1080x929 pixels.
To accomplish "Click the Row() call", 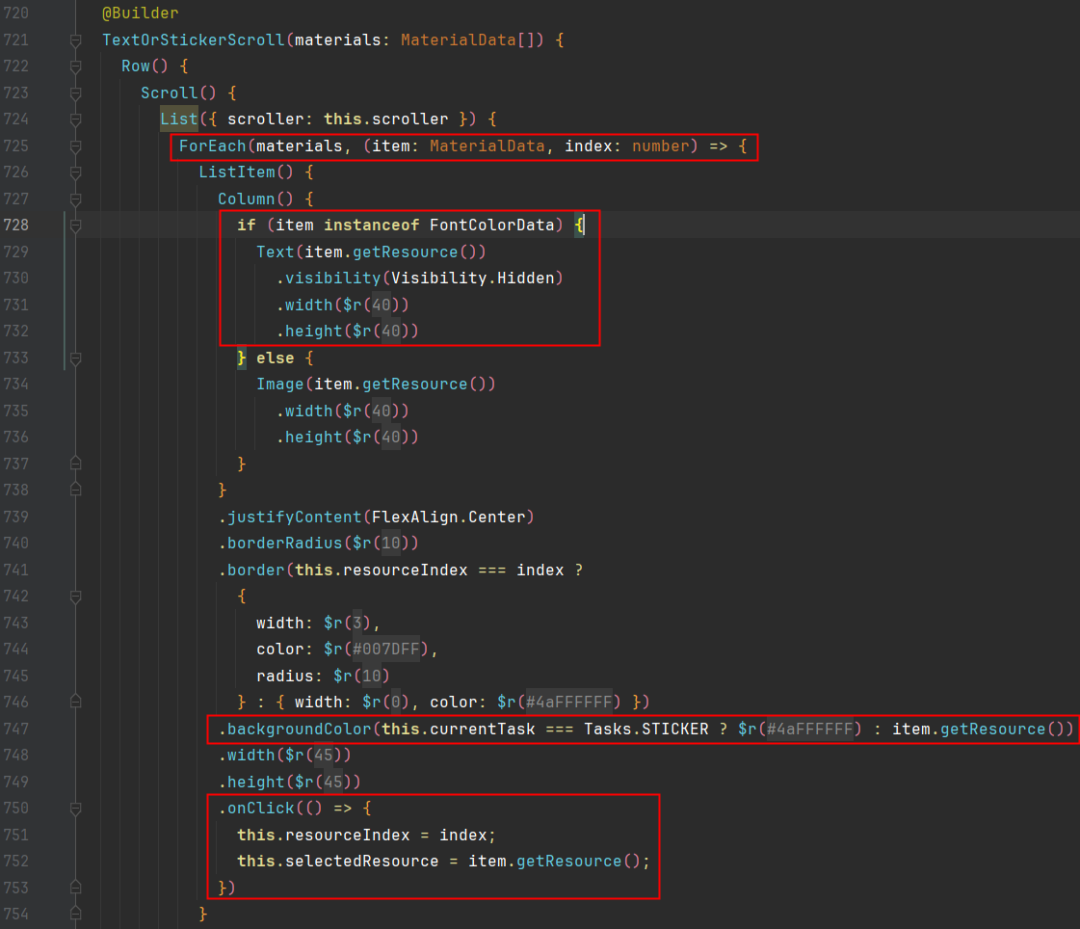I will click(x=145, y=66).
